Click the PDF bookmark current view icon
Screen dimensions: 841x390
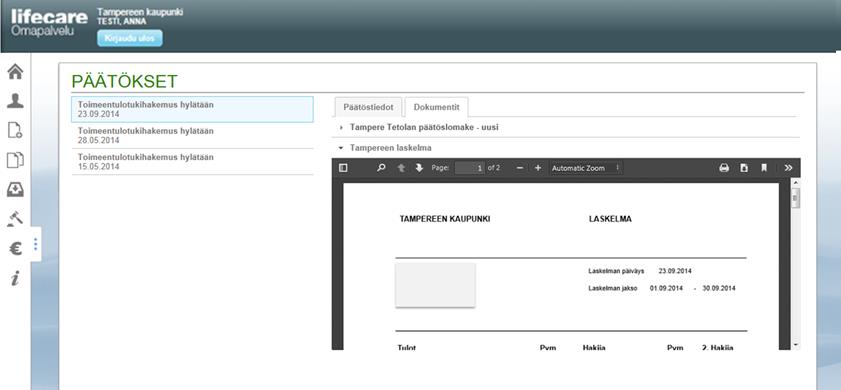pyautogui.click(x=764, y=168)
